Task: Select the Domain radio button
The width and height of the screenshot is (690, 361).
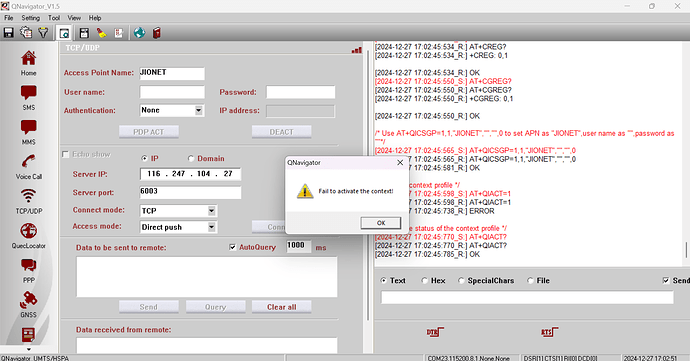Action: click(x=191, y=158)
